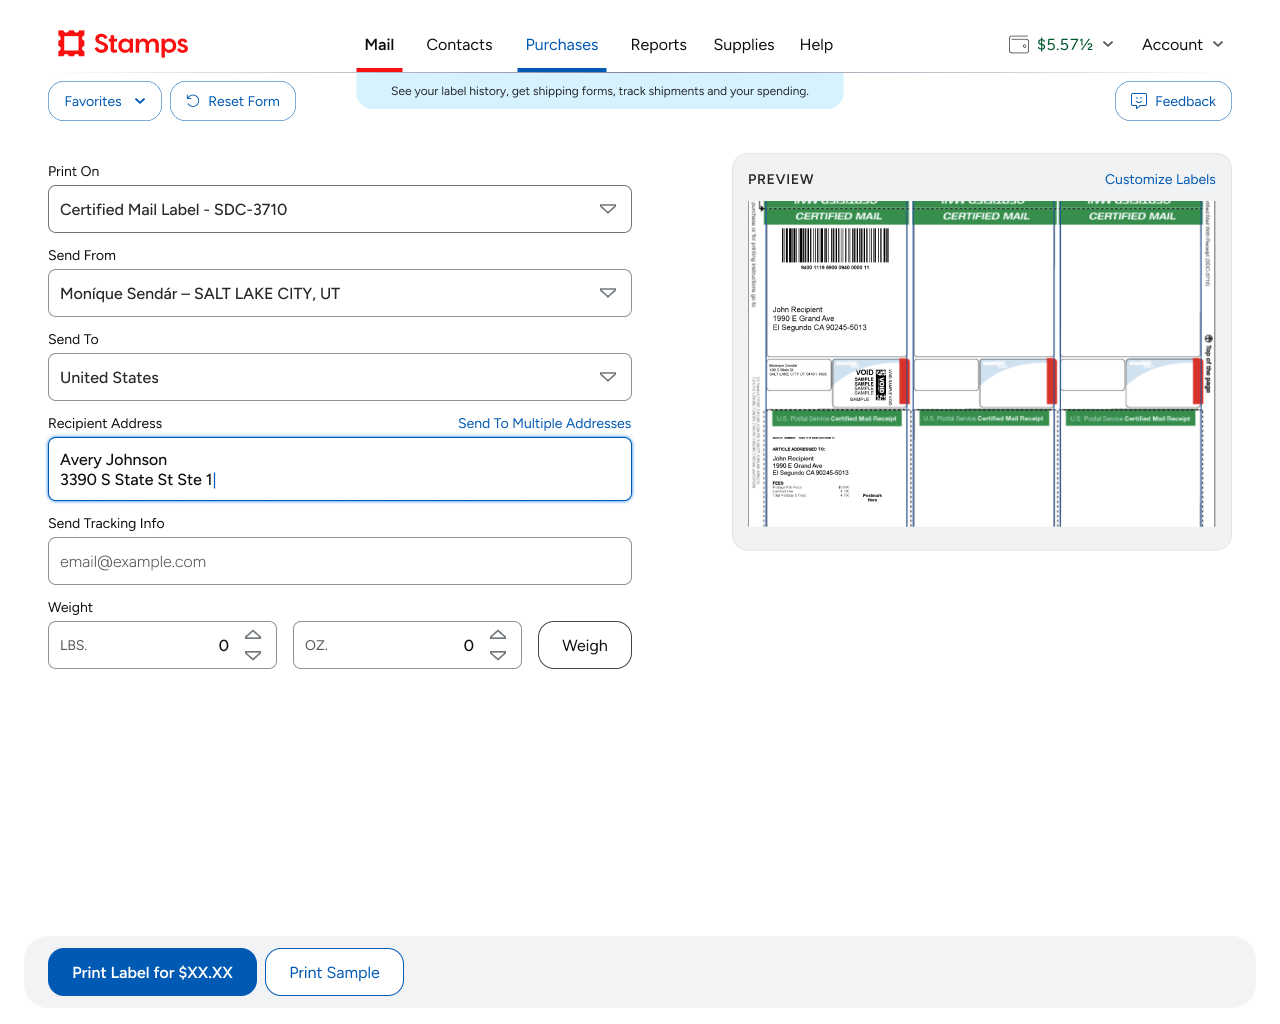Expand the Favorites dropdown
This screenshot has height=1024, width=1280.
click(x=105, y=101)
